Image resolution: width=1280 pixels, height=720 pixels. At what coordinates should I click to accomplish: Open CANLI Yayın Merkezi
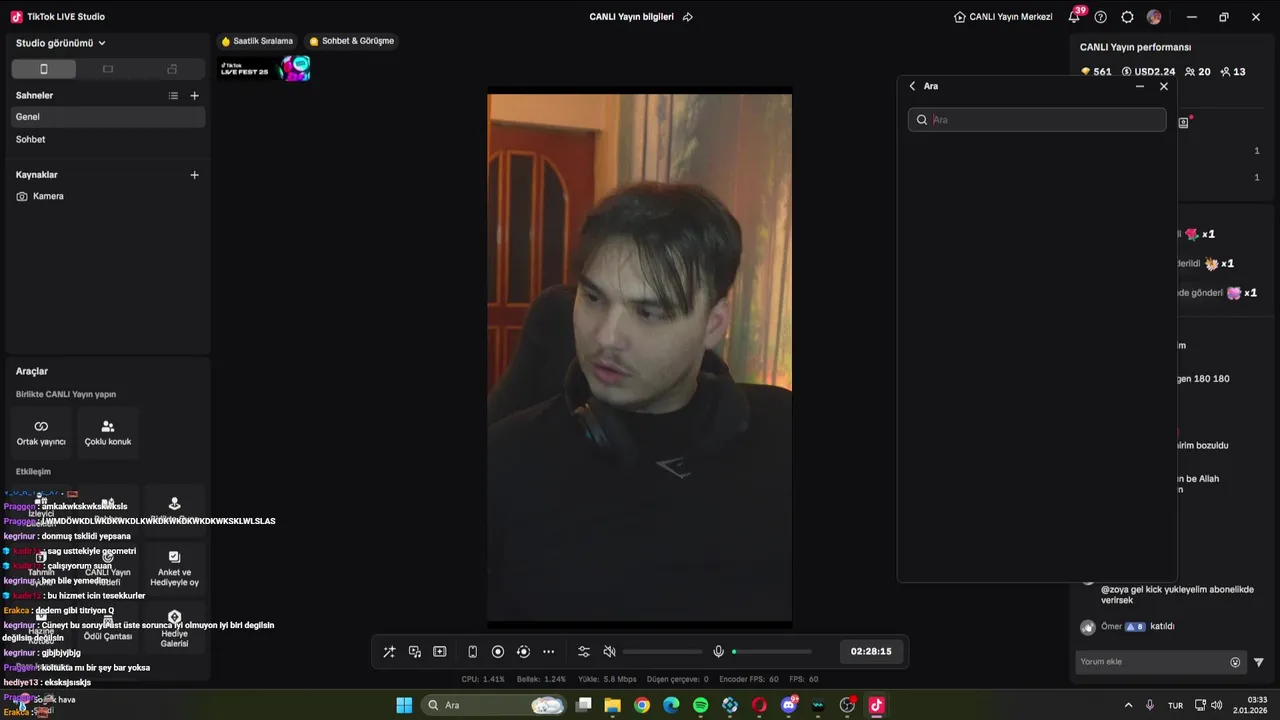pos(1003,17)
